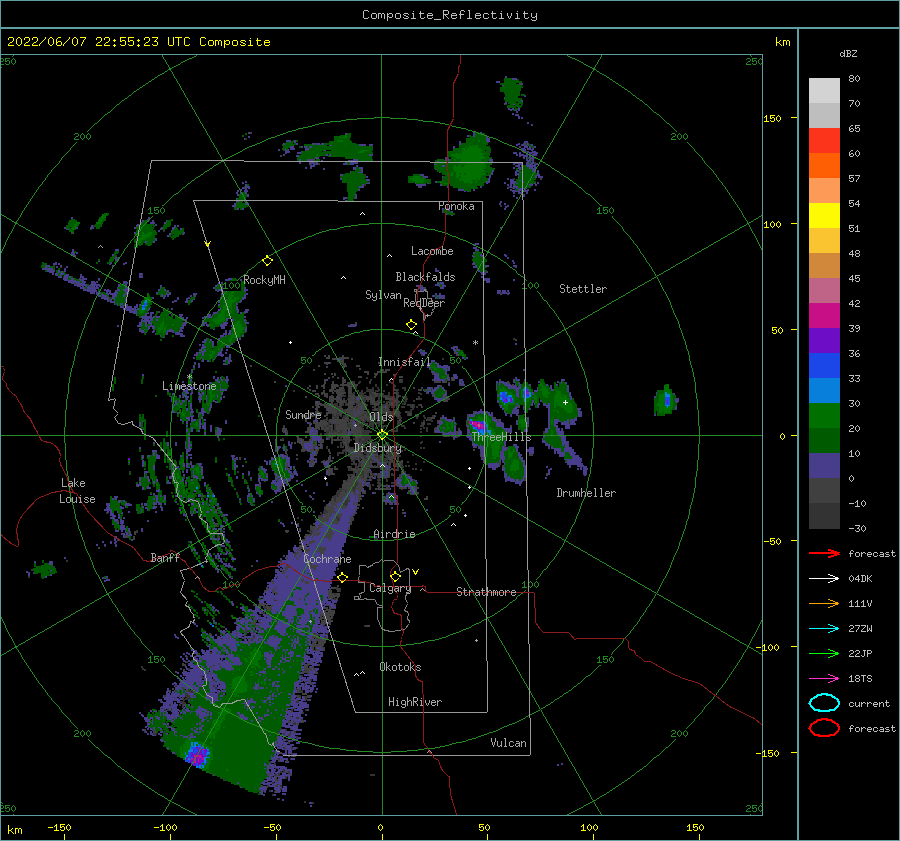Pick the 39 dBZ magenta color swatch
900x841 pixels.
click(x=824, y=315)
